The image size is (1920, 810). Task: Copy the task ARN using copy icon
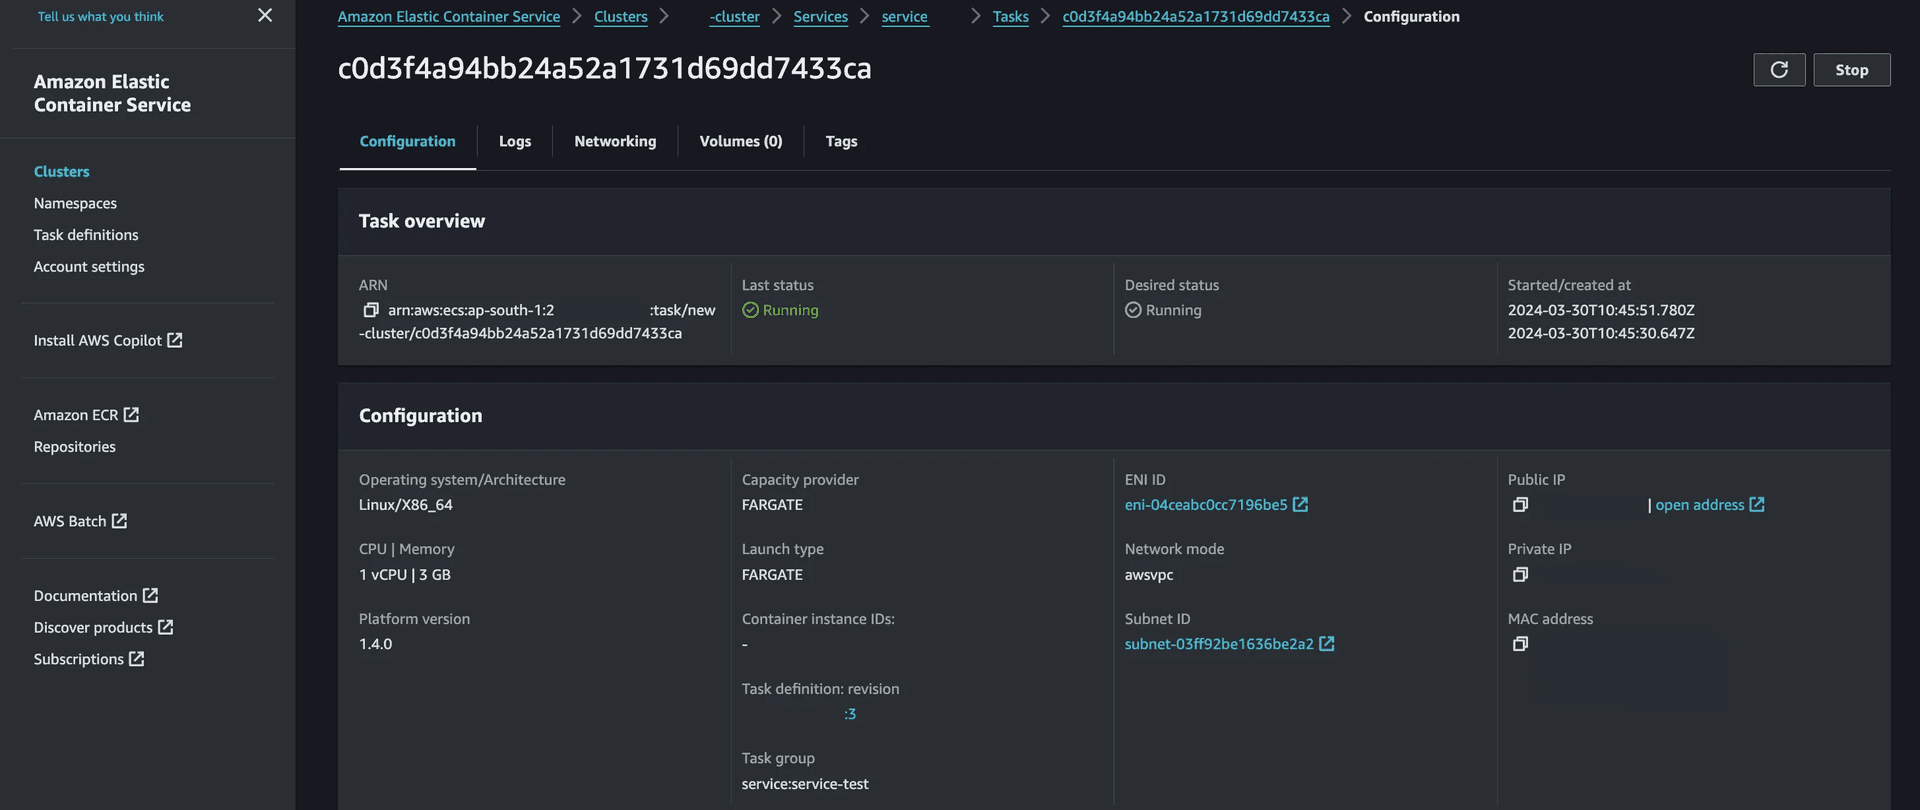(371, 310)
